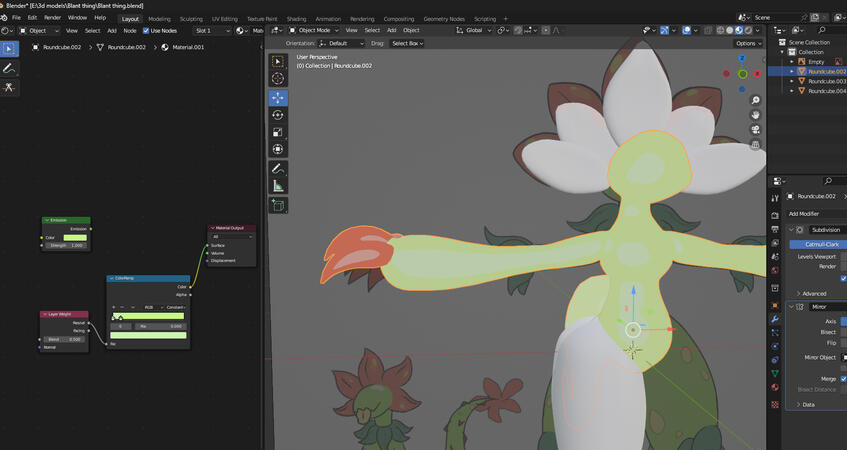Toggle the Use Nodes checkbox
Screen dimensions: 847x450
pos(146,31)
